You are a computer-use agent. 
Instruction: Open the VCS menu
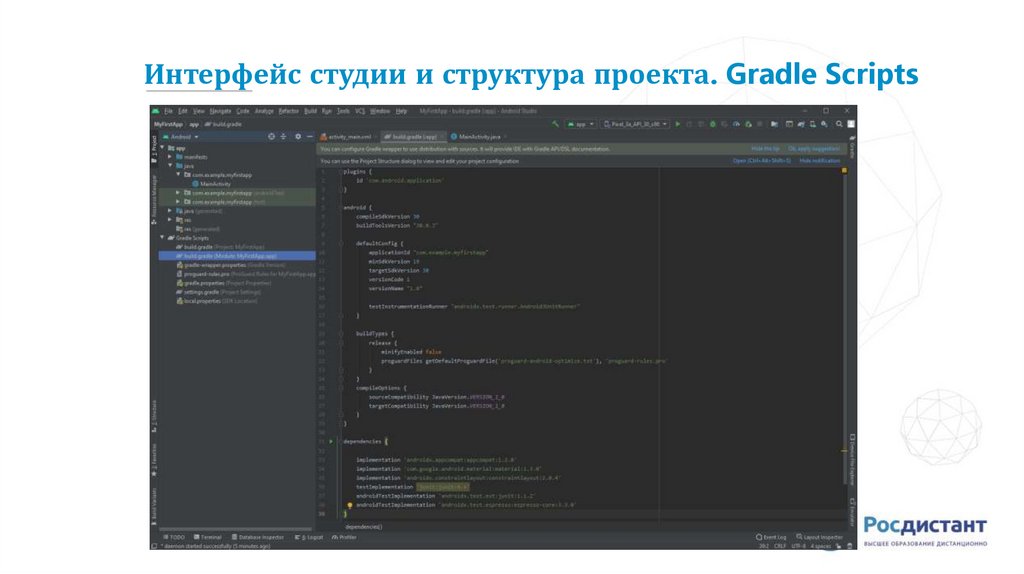click(360, 111)
